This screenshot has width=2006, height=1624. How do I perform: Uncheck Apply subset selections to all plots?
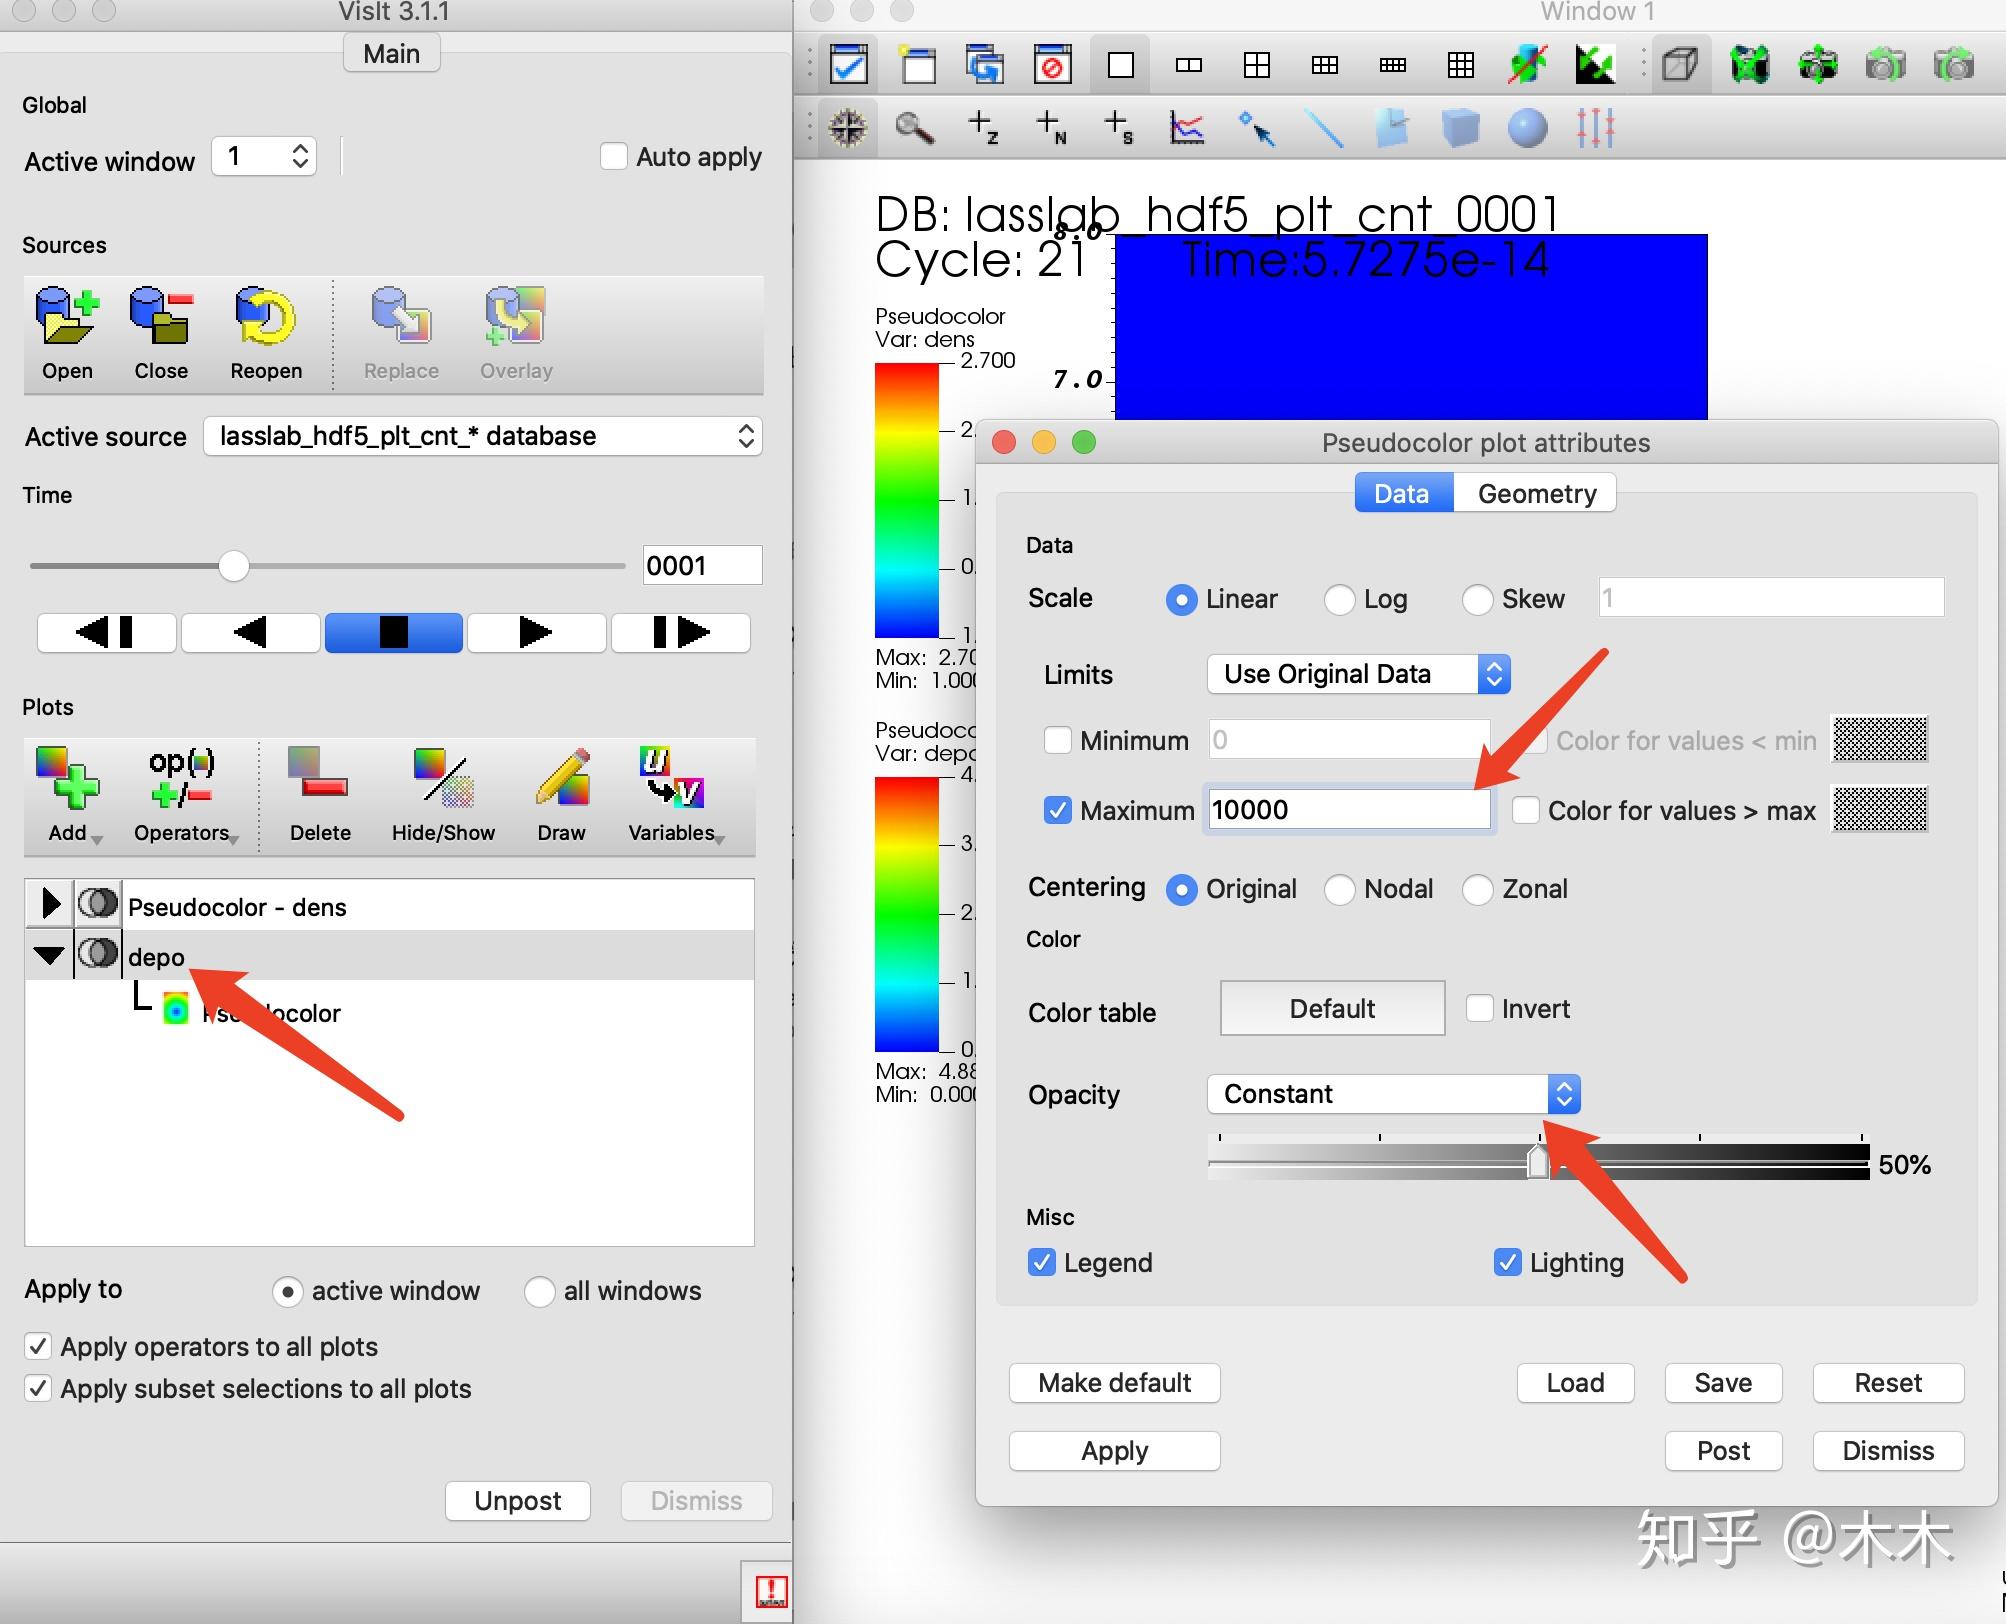click(38, 1388)
